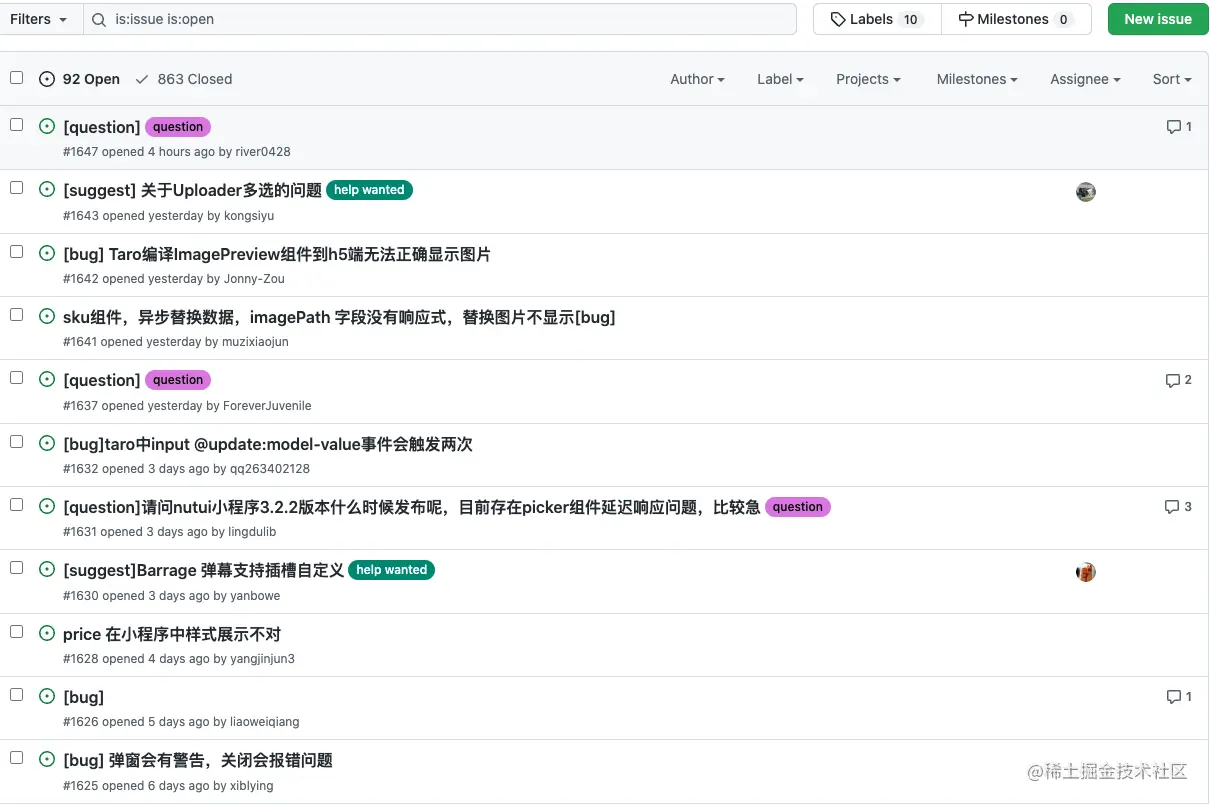Select checkbox for issue #1647
1210x804 pixels.
point(16,124)
